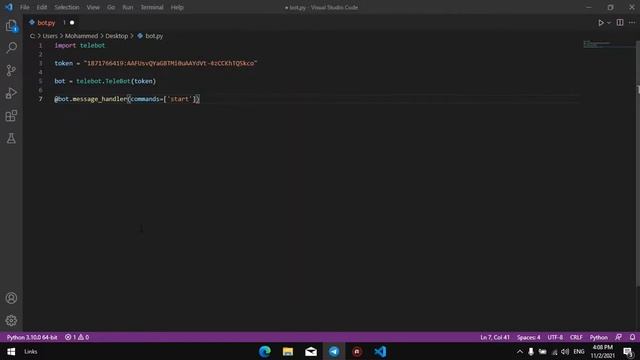Click the VS Code logo icon
Image resolution: width=640 pixels, height=360 pixels.
coord(9,7)
